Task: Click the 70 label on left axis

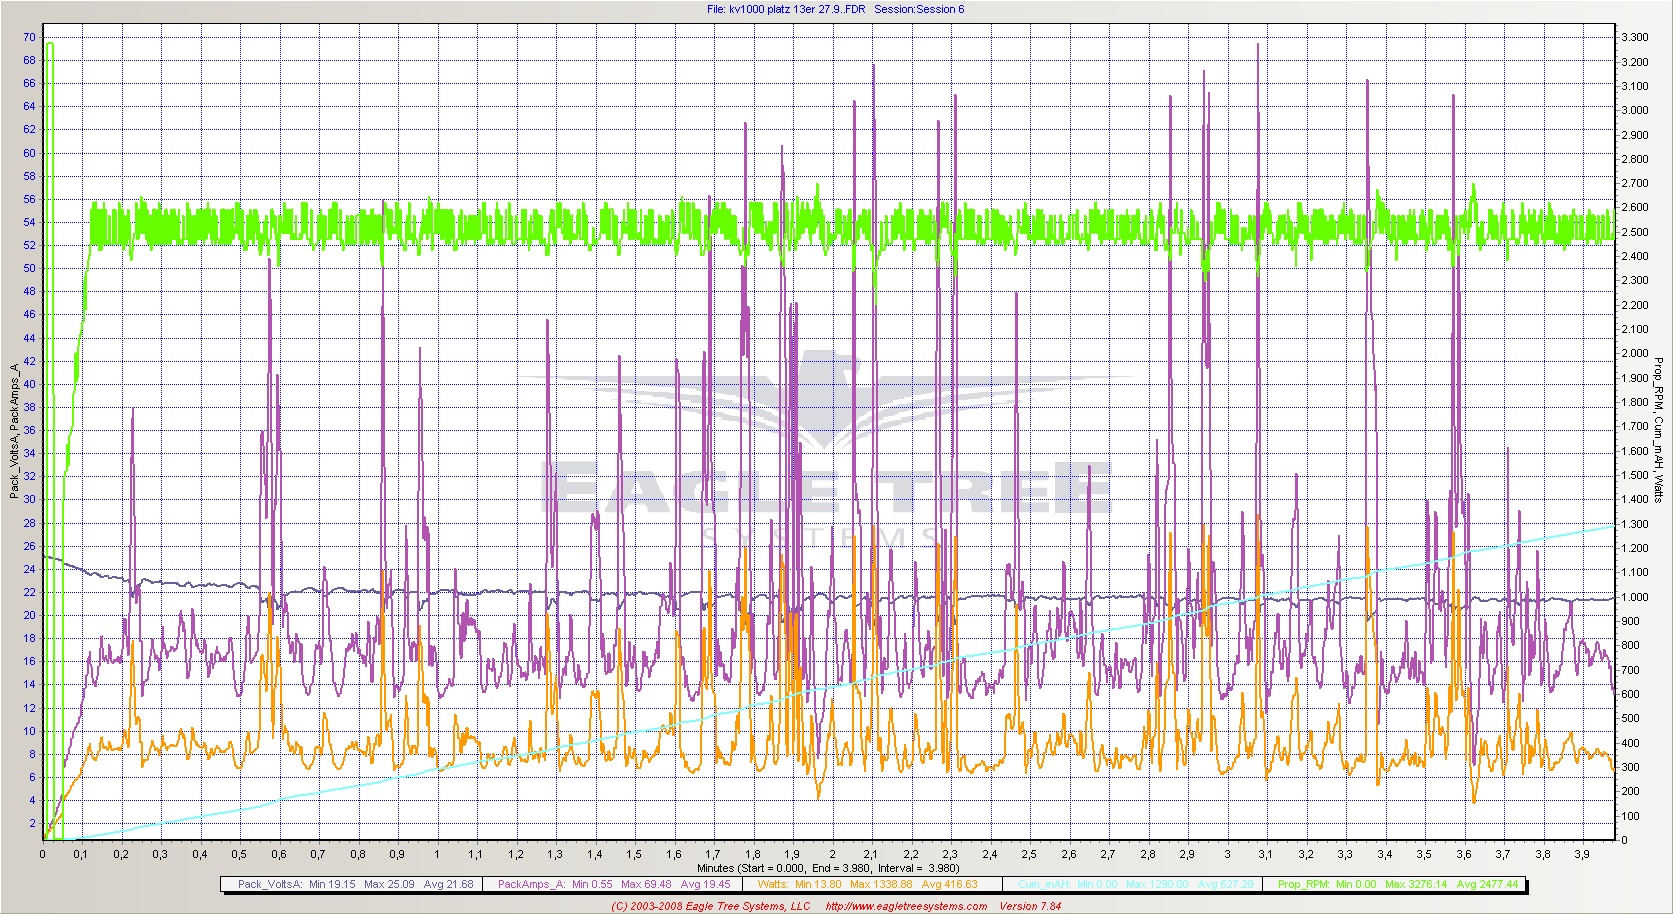Action: [29, 37]
